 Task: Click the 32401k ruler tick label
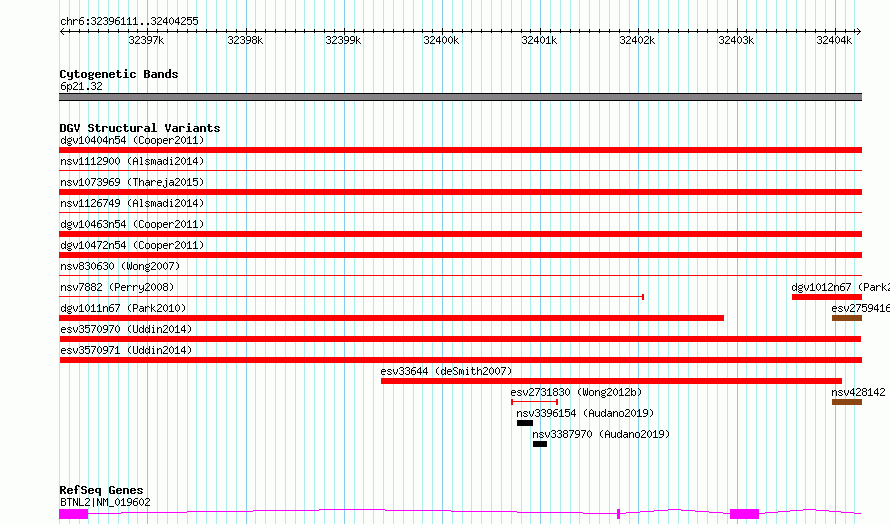click(539, 40)
